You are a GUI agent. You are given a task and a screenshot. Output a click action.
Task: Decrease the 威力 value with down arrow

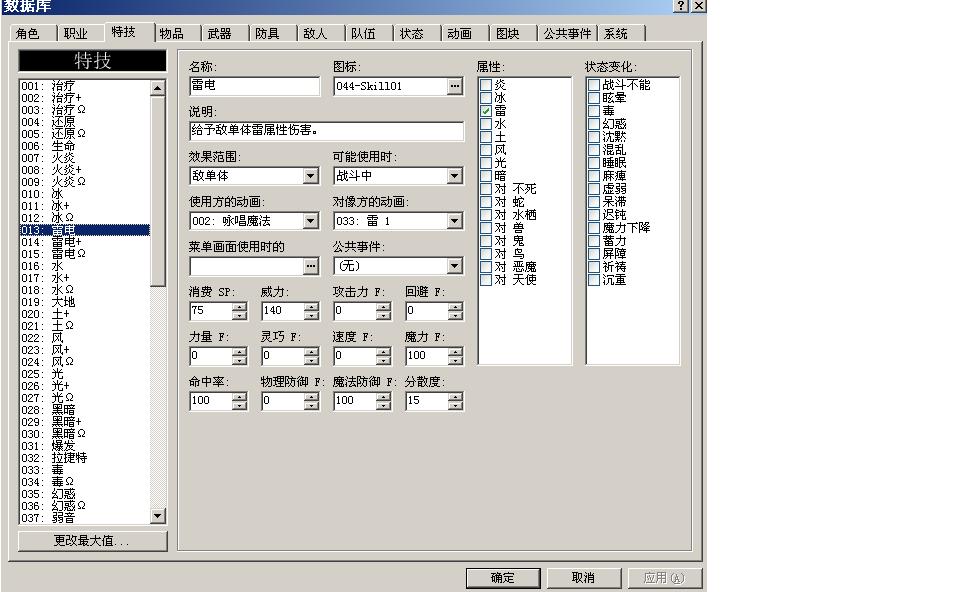click(x=312, y=315)
